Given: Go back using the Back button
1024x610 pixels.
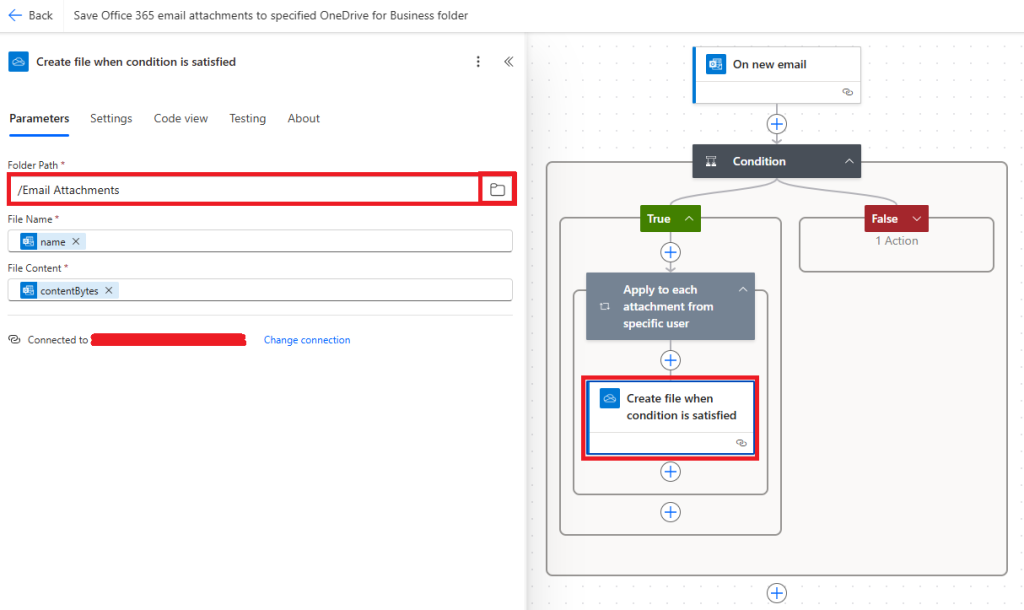Looking at the screenshot, I should pyautogui.click(x=31, y=16).
